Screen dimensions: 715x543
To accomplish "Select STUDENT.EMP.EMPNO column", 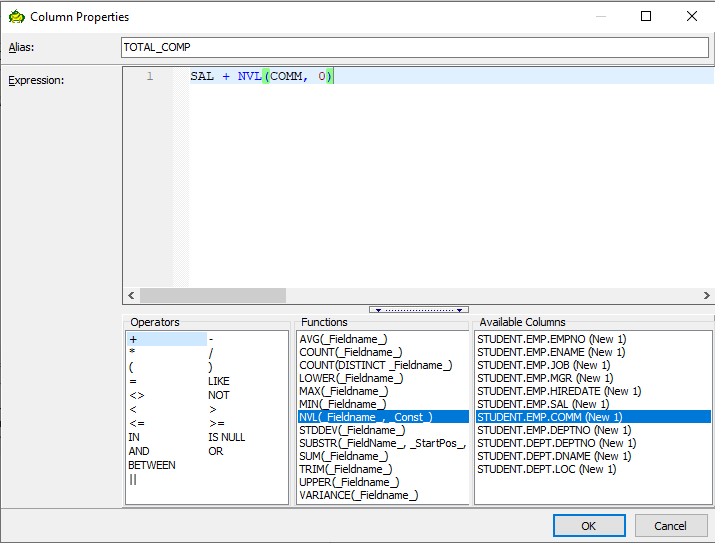I will [552, 339].
